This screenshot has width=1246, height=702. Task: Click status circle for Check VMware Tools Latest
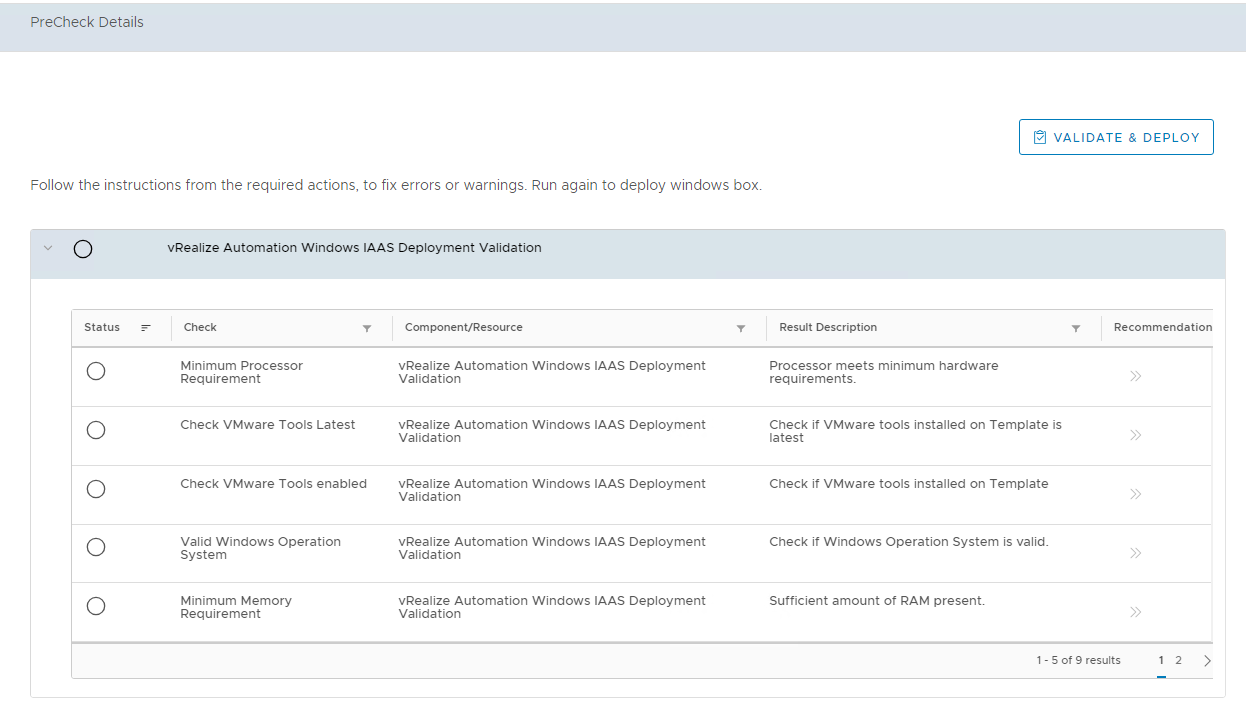click(x=96, y=430)
